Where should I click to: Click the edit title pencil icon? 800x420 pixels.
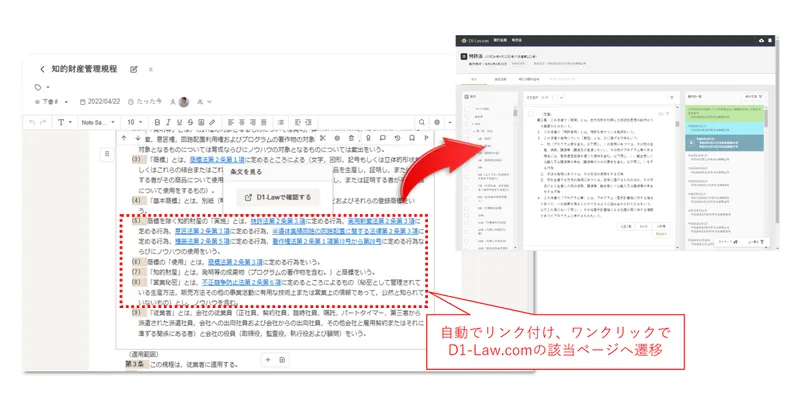(134, 69)
